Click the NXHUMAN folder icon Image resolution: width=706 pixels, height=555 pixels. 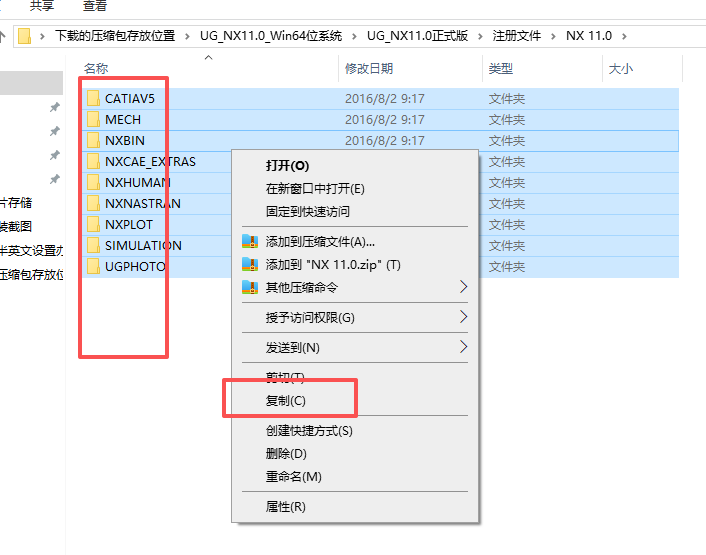click(93, 182)
